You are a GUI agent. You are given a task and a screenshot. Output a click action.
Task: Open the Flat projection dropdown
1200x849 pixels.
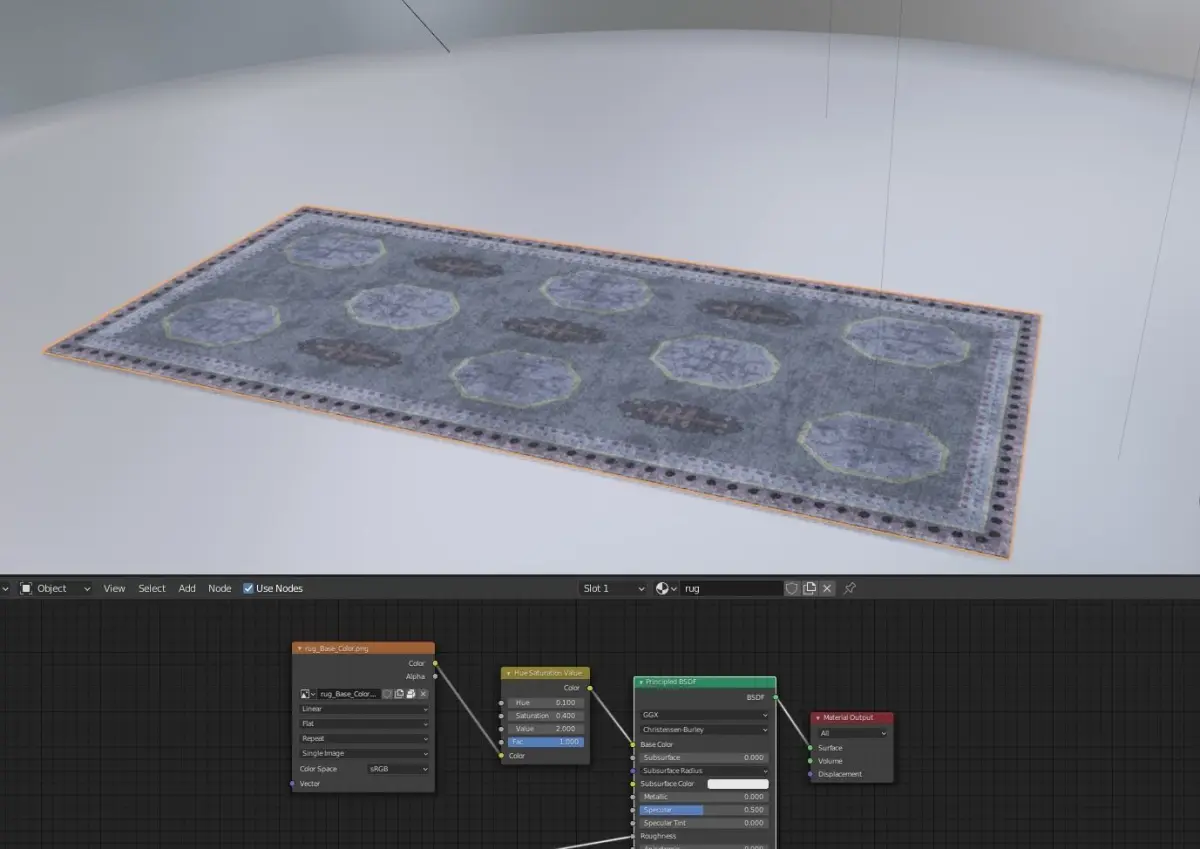coord(364,723)
